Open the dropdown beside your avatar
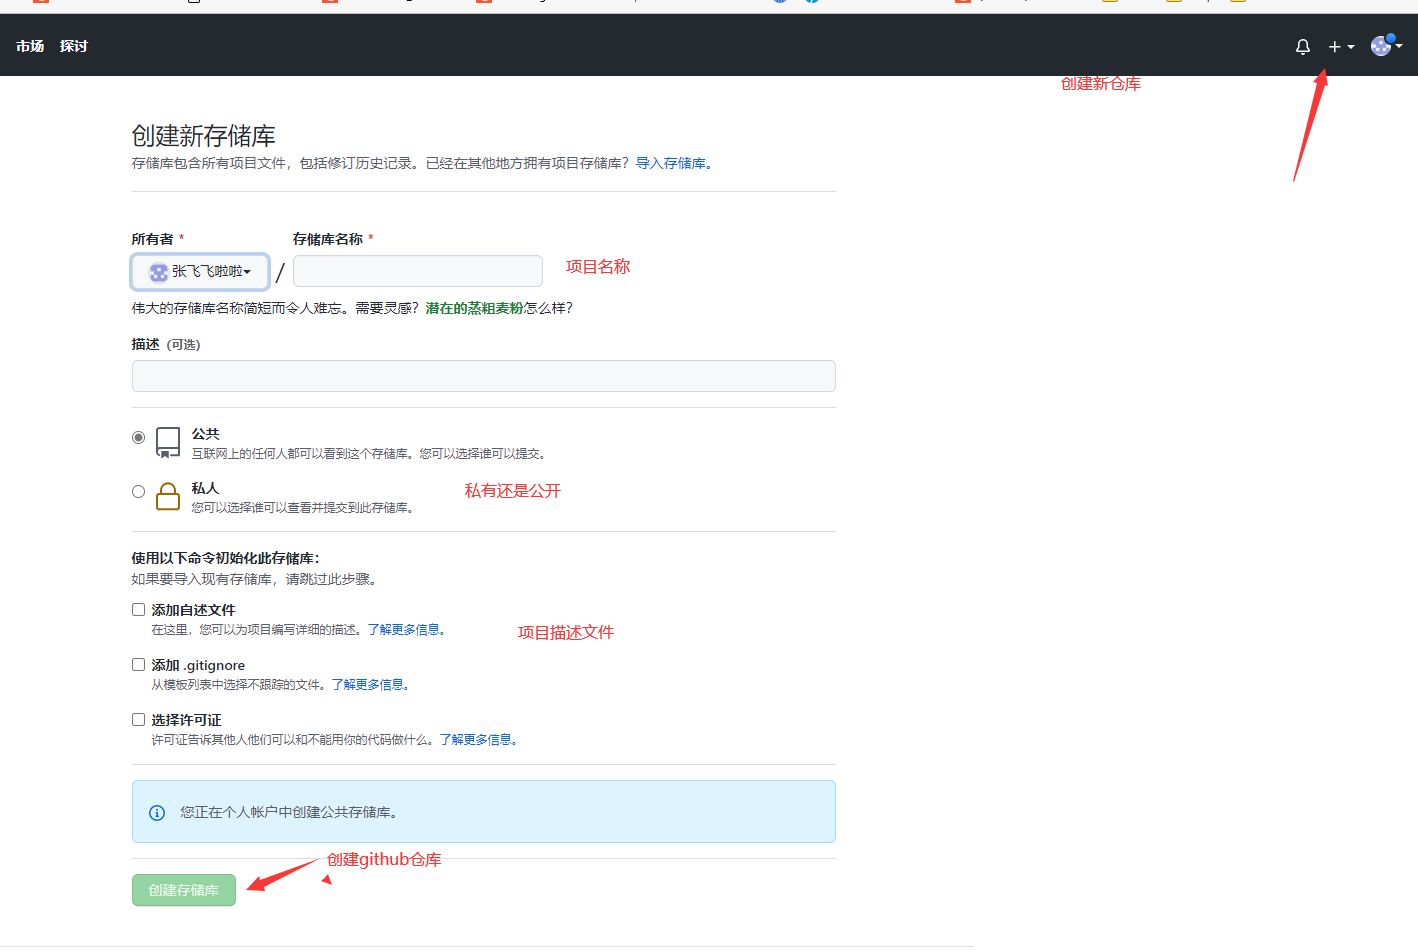The height and width of the screenshot is (951, 1418). [1402, 46]
